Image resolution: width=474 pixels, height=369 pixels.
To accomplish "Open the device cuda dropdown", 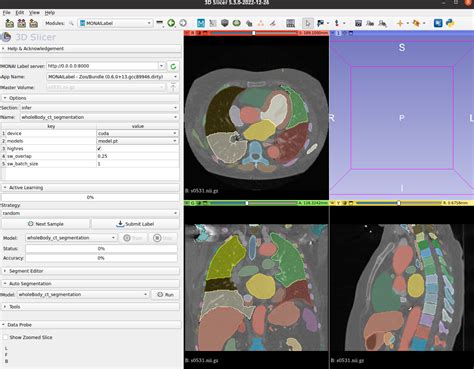I will pyautogui.click(x=137, y=133).
